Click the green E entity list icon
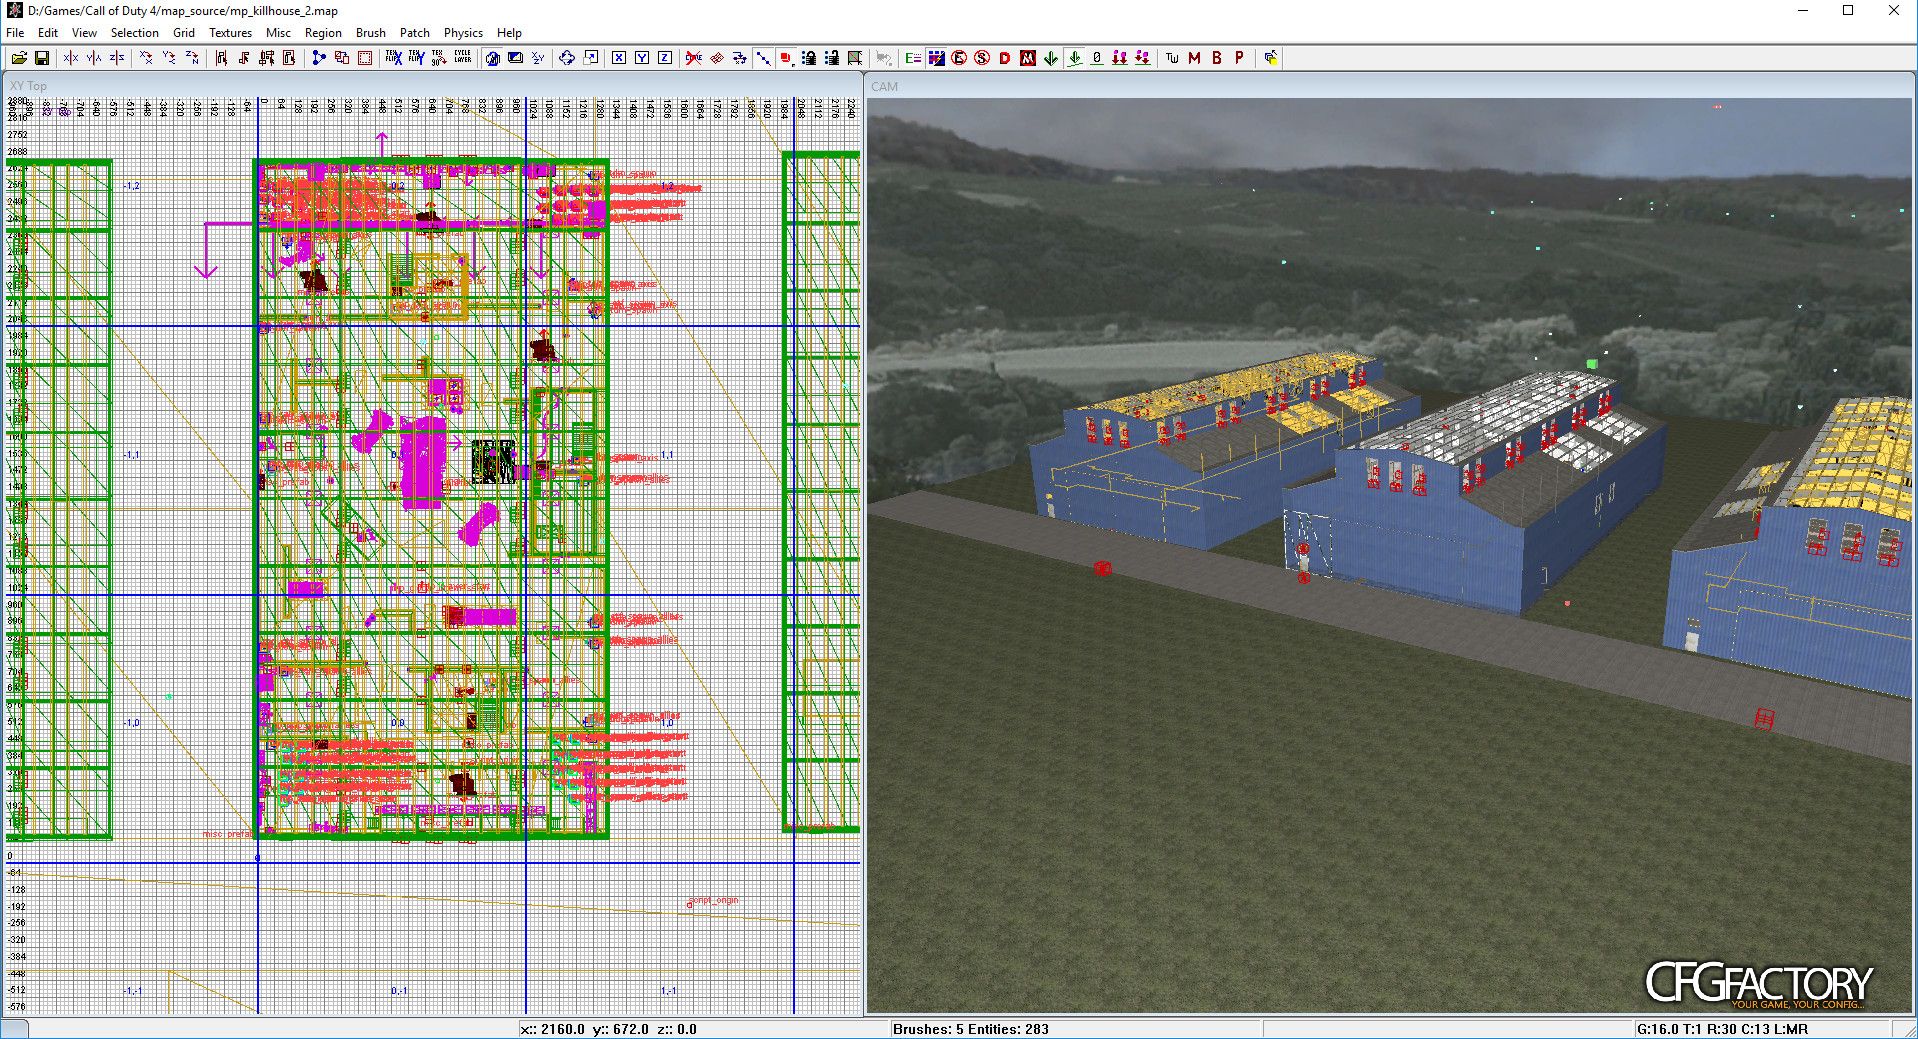Image resolution: width=1918 pixels, height=1039 pixels. [913, 58]
